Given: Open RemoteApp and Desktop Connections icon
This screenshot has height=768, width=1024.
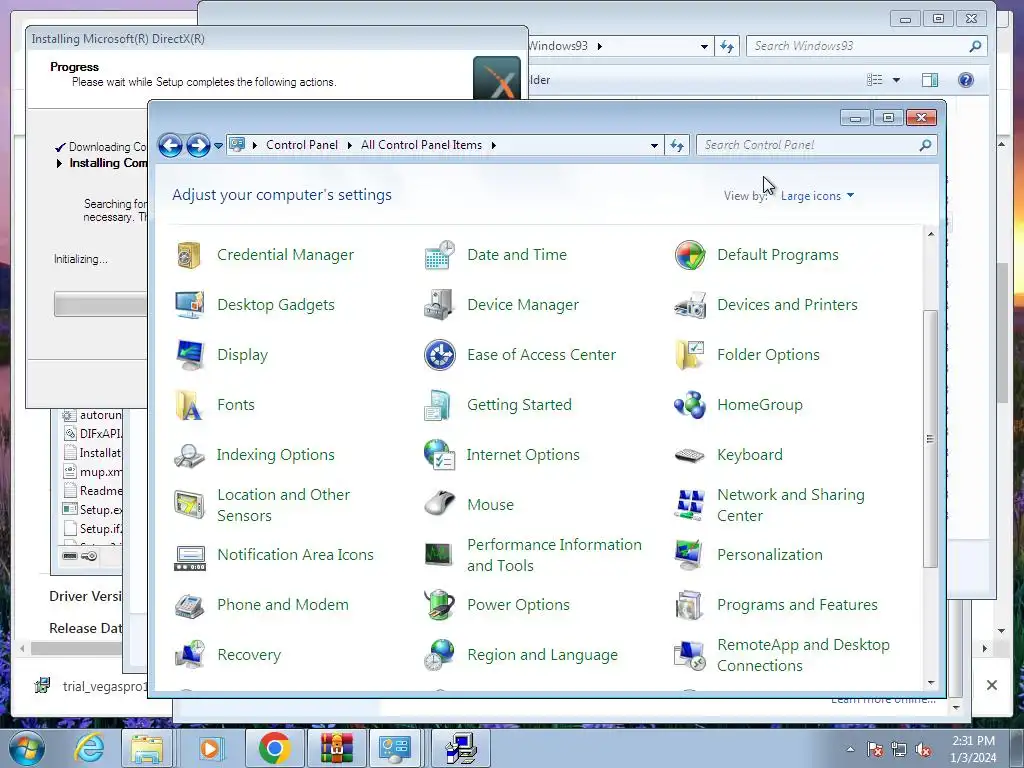Looking at the screenshot, I should pos(690,655).
